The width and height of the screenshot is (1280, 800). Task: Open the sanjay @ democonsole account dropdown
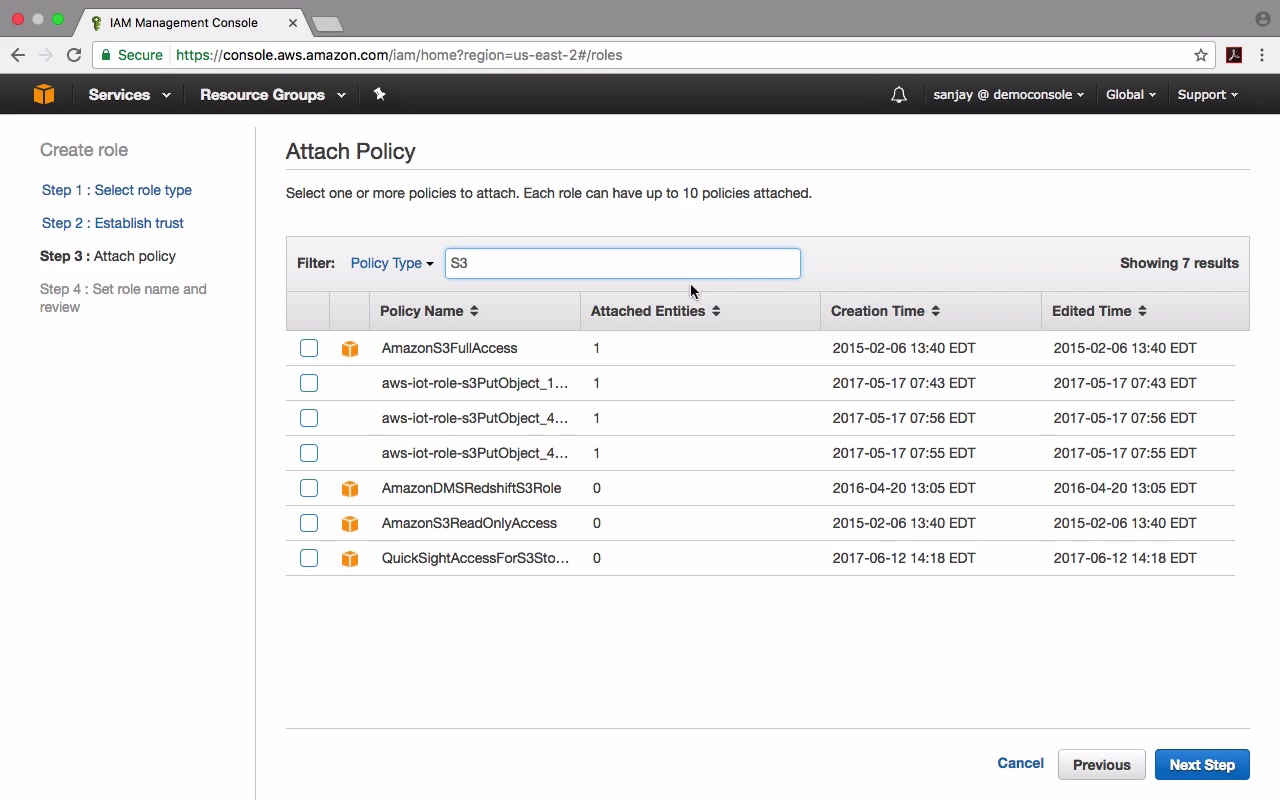[x=1008, y=95]
